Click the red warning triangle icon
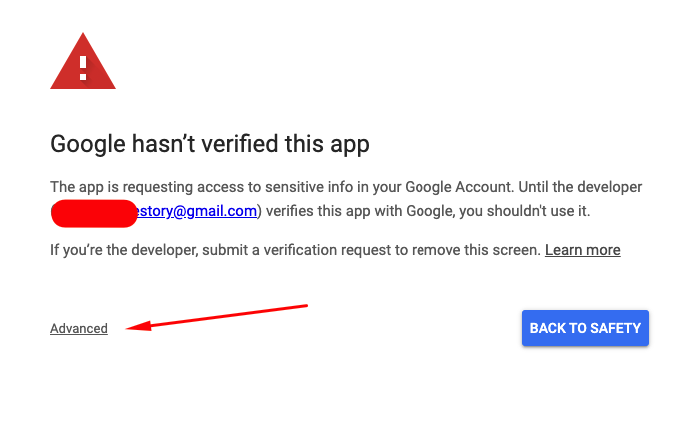 click(x=83, y=61)
